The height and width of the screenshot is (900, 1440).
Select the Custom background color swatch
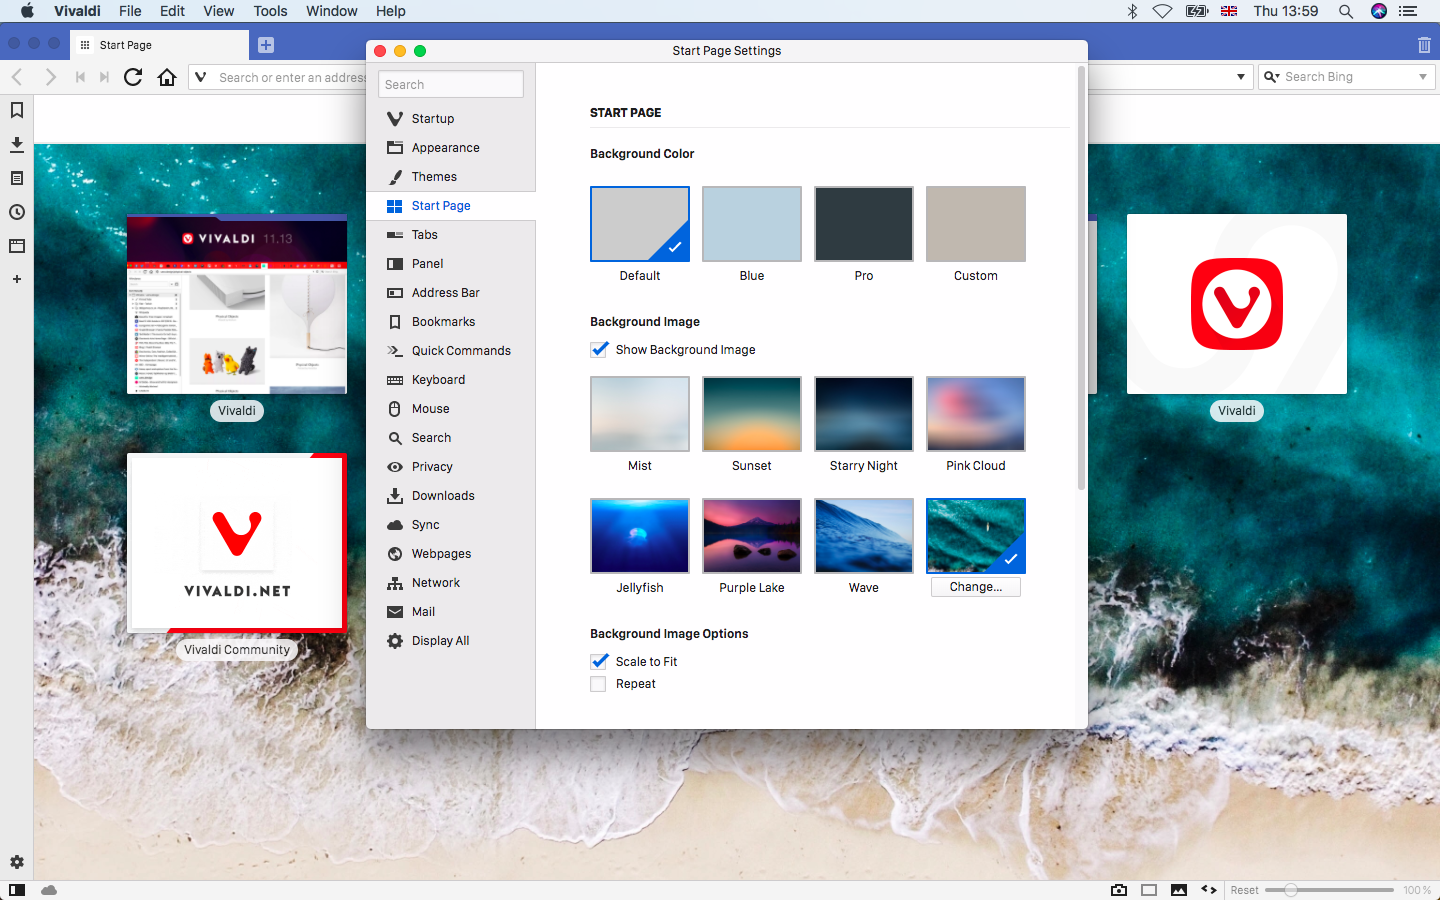click(x=976, y=224)
